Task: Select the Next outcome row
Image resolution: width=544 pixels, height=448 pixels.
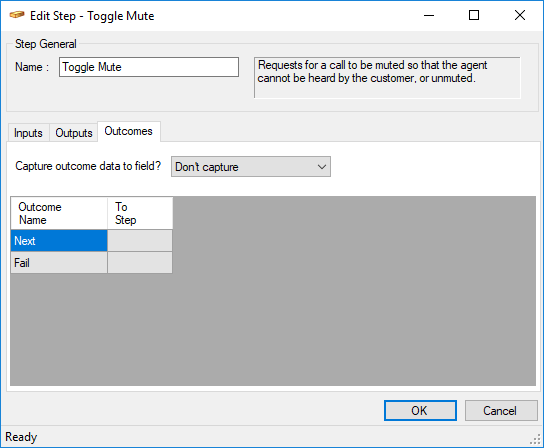Action: (59, 240)
